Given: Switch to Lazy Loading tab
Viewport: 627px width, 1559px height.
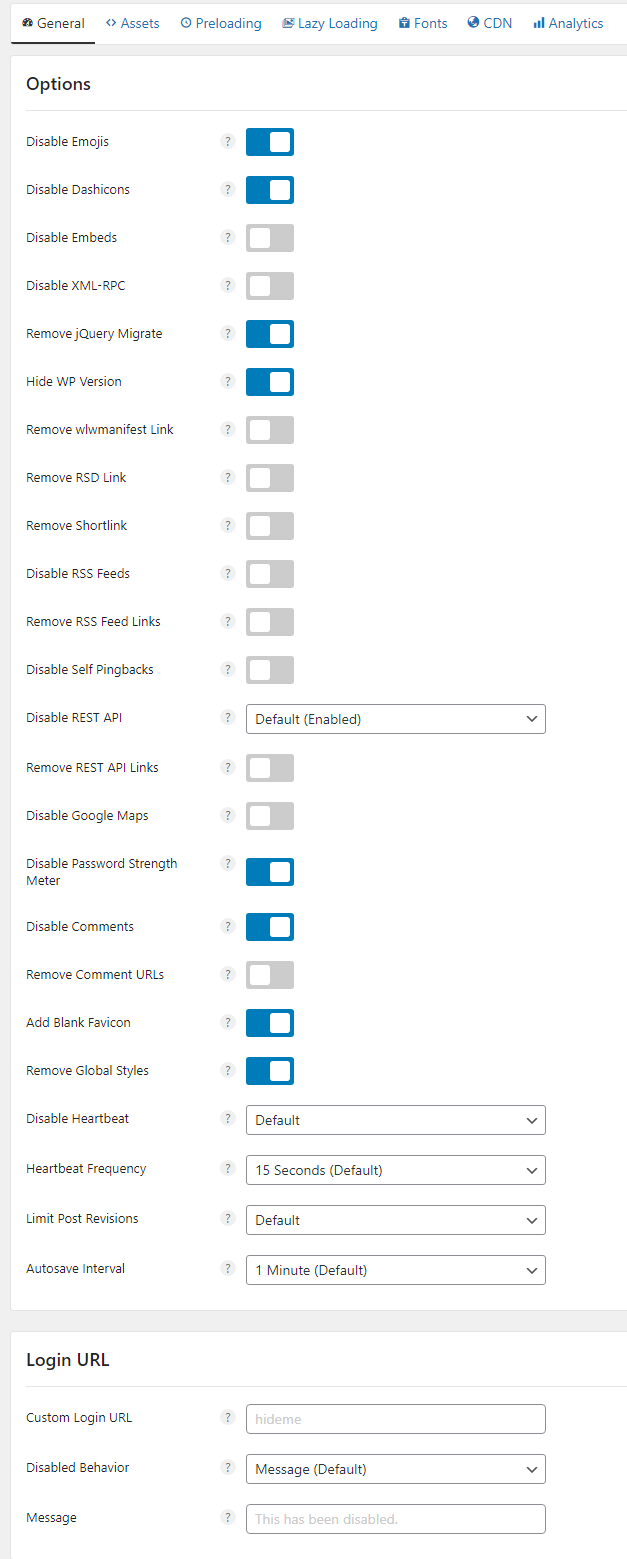Looking at the screenshot, I should point(330,23).
